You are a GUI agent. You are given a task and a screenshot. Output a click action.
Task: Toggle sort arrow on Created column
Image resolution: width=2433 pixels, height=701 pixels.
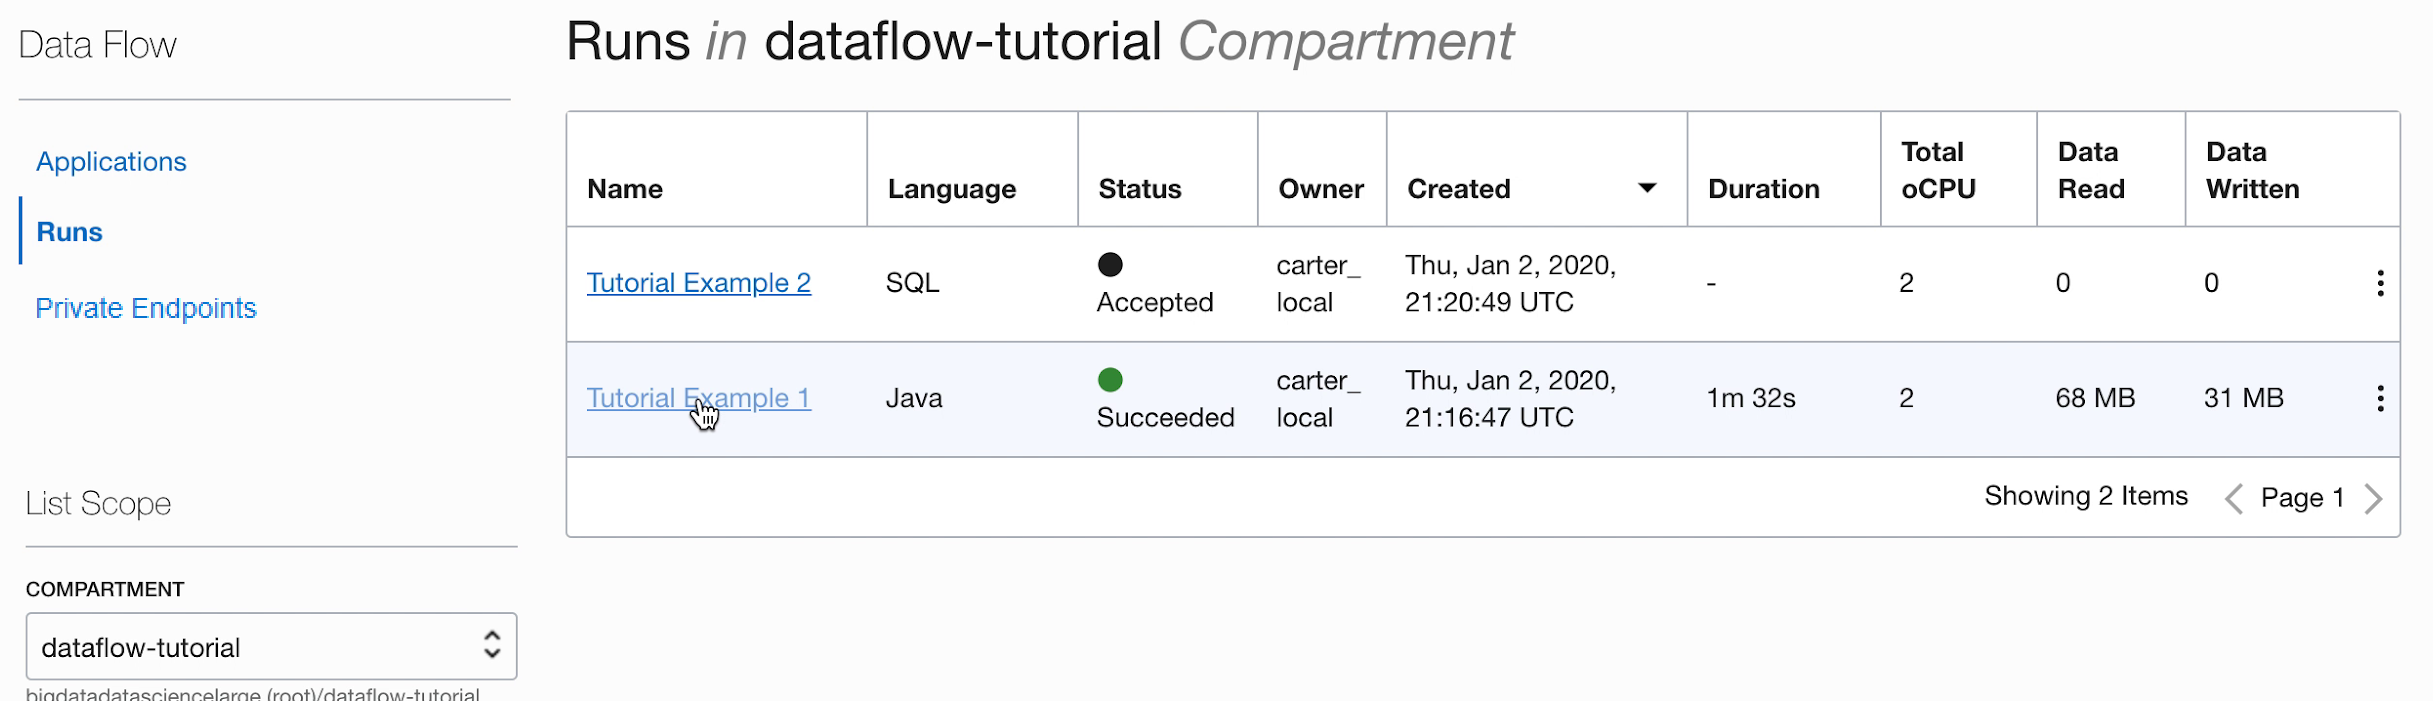coord(1647,188)
